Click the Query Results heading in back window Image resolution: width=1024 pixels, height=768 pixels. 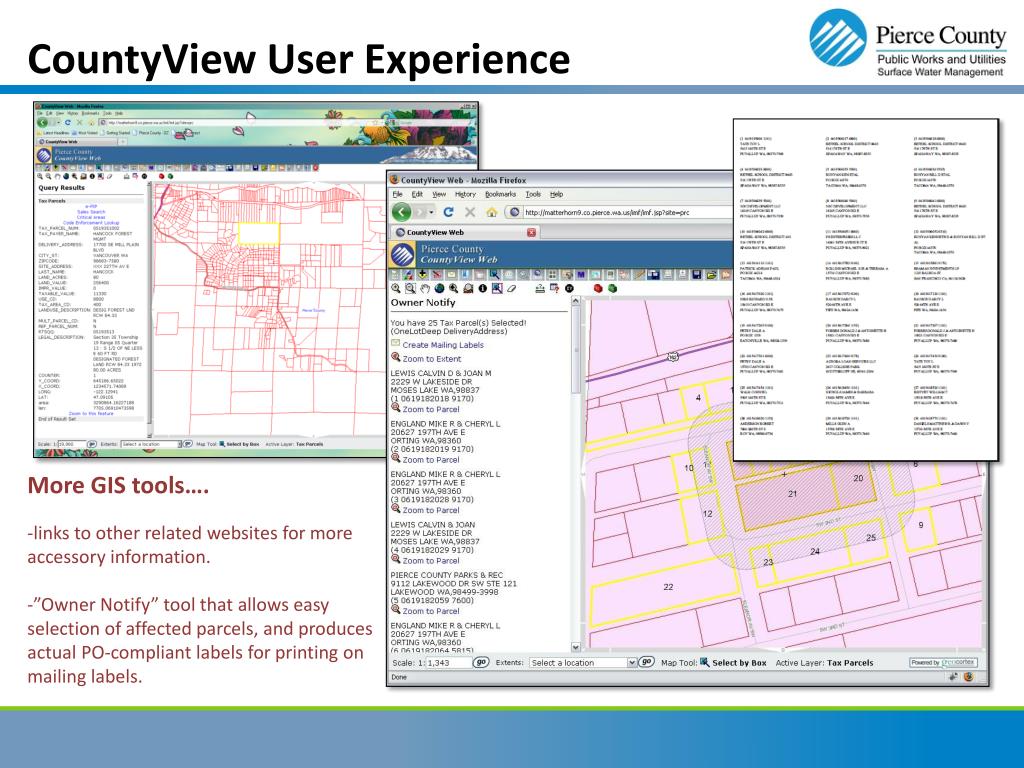[61, 187]
